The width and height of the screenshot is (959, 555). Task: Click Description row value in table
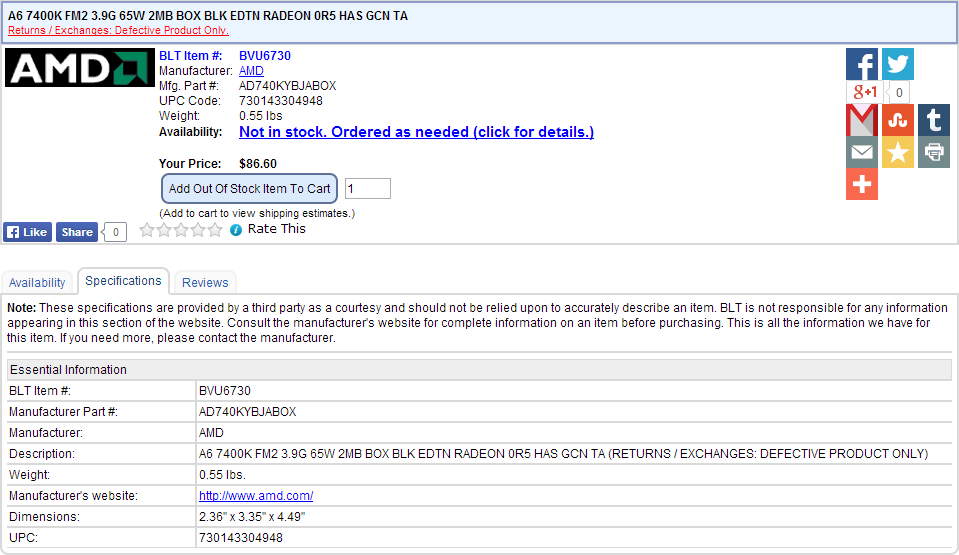pyautogui.click(x=563, y=454)
